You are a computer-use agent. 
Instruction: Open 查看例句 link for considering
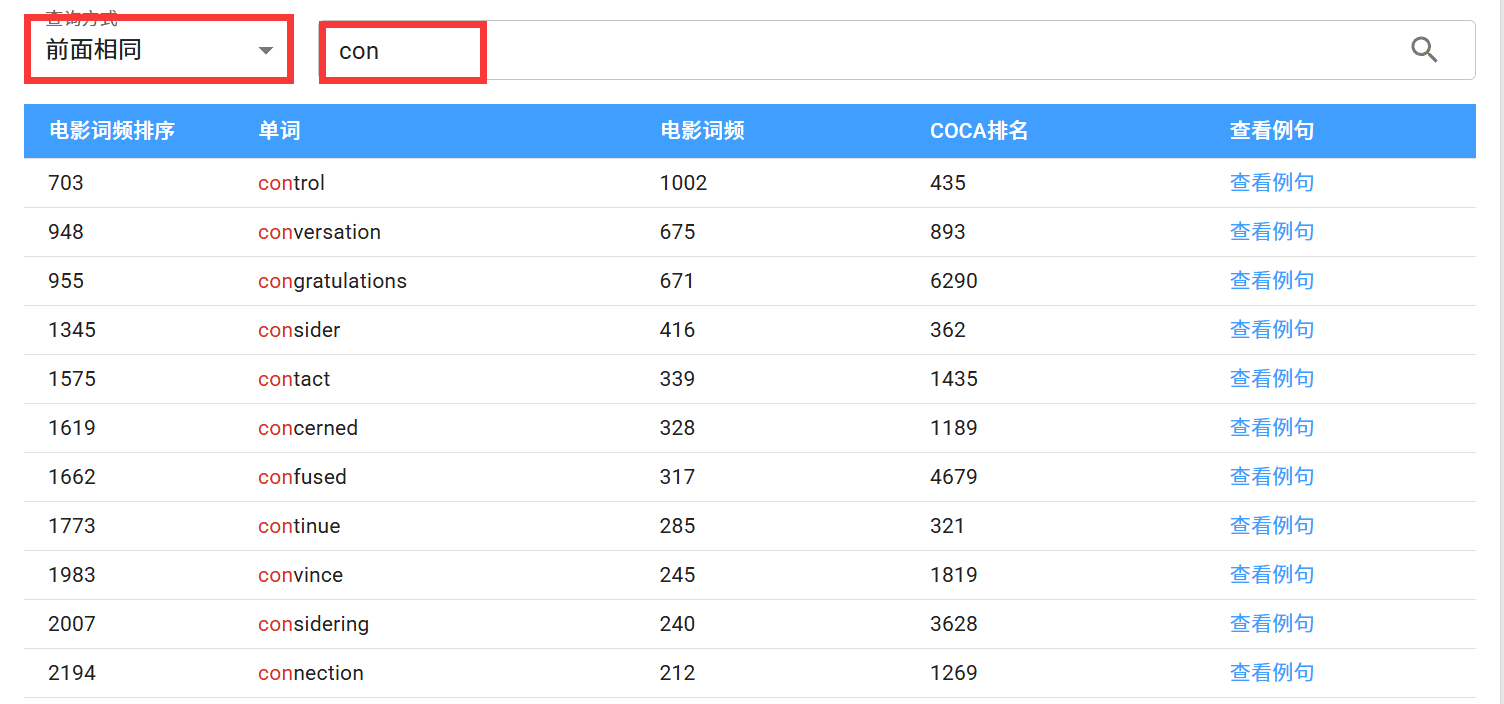1271,624
